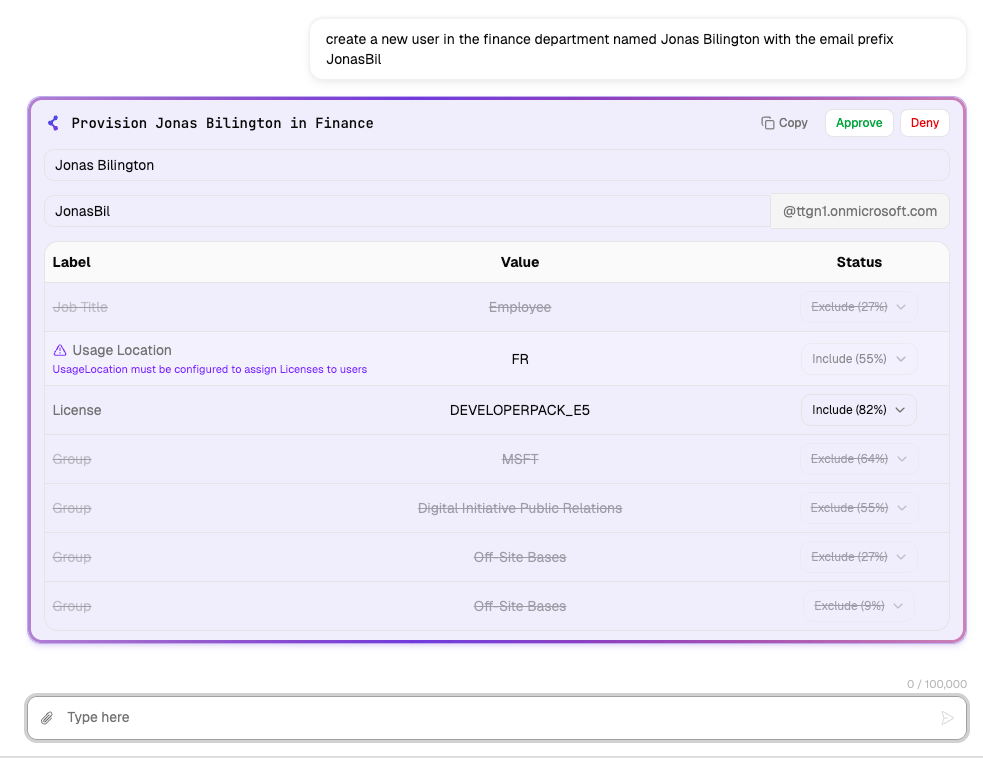Click the Value column header
Screen dimensions: 983x758
pyautogui.click(x=520, y=262)
